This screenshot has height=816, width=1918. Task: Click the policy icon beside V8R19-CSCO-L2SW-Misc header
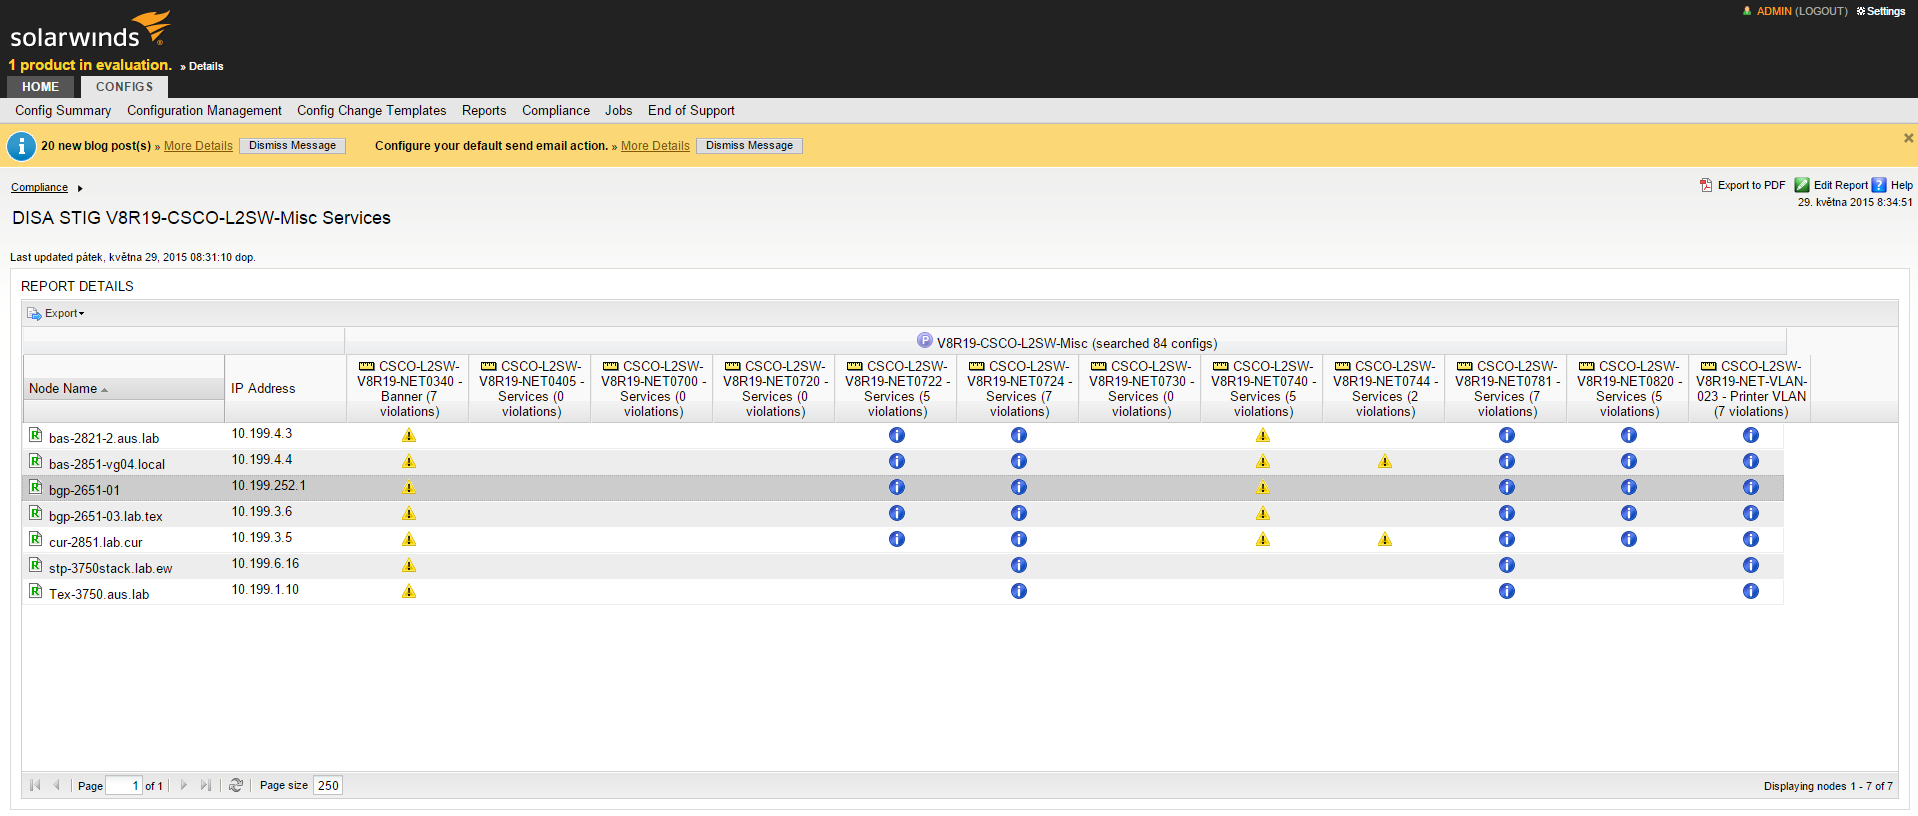(x=925, y=341)
